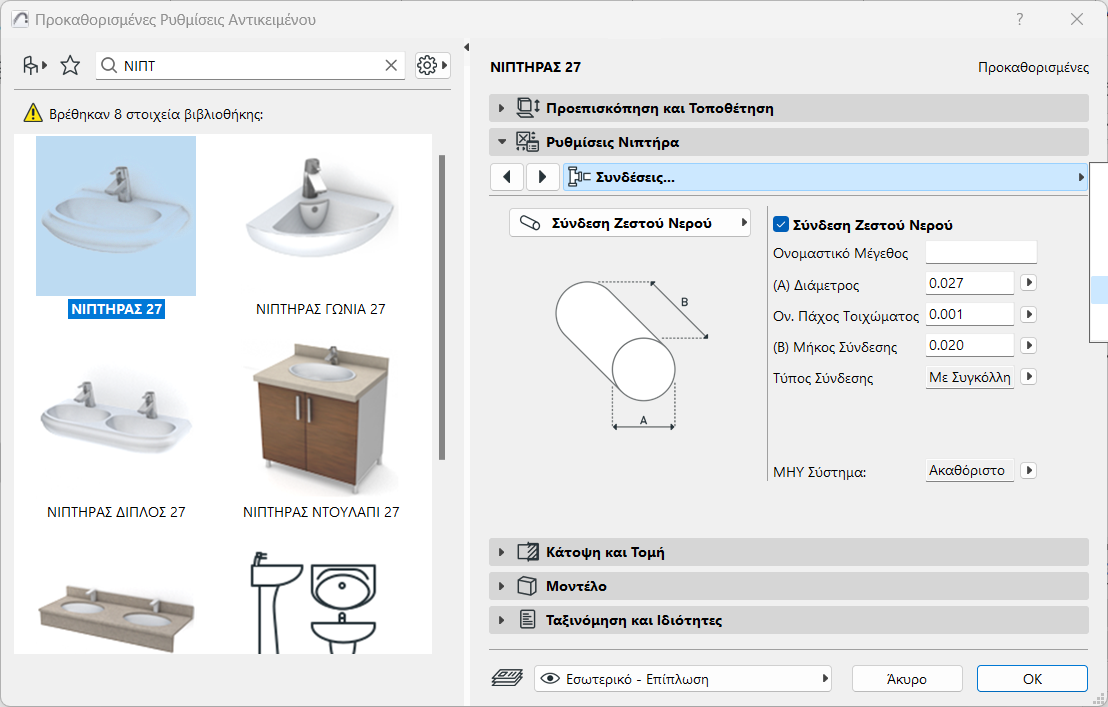Select ΝΙΠΤΗΡΑΣ 27 thumbnail
The image size is (1108, 707).
(x=116, y=216)
